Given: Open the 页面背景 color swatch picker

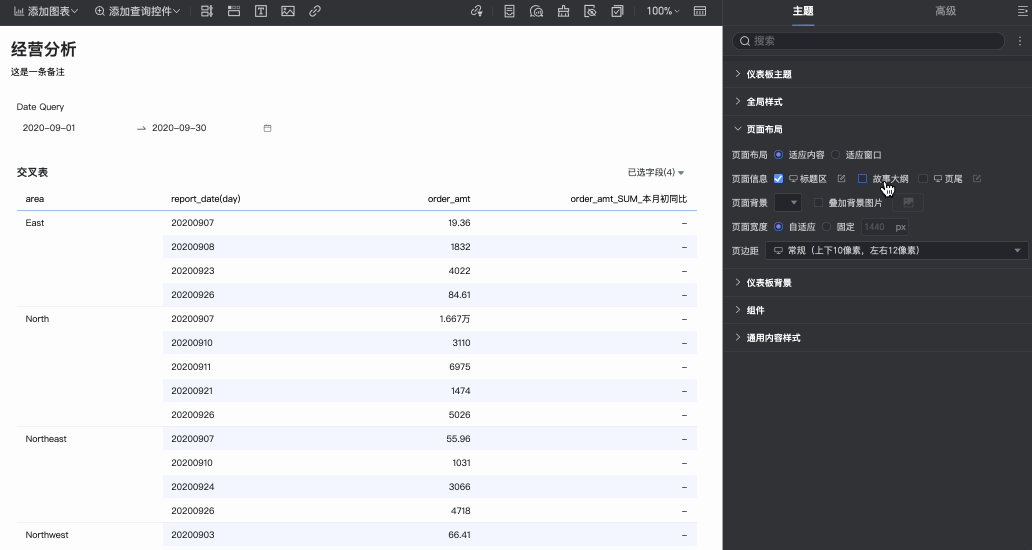Looking at the screenshot, I should coord(788,203).
